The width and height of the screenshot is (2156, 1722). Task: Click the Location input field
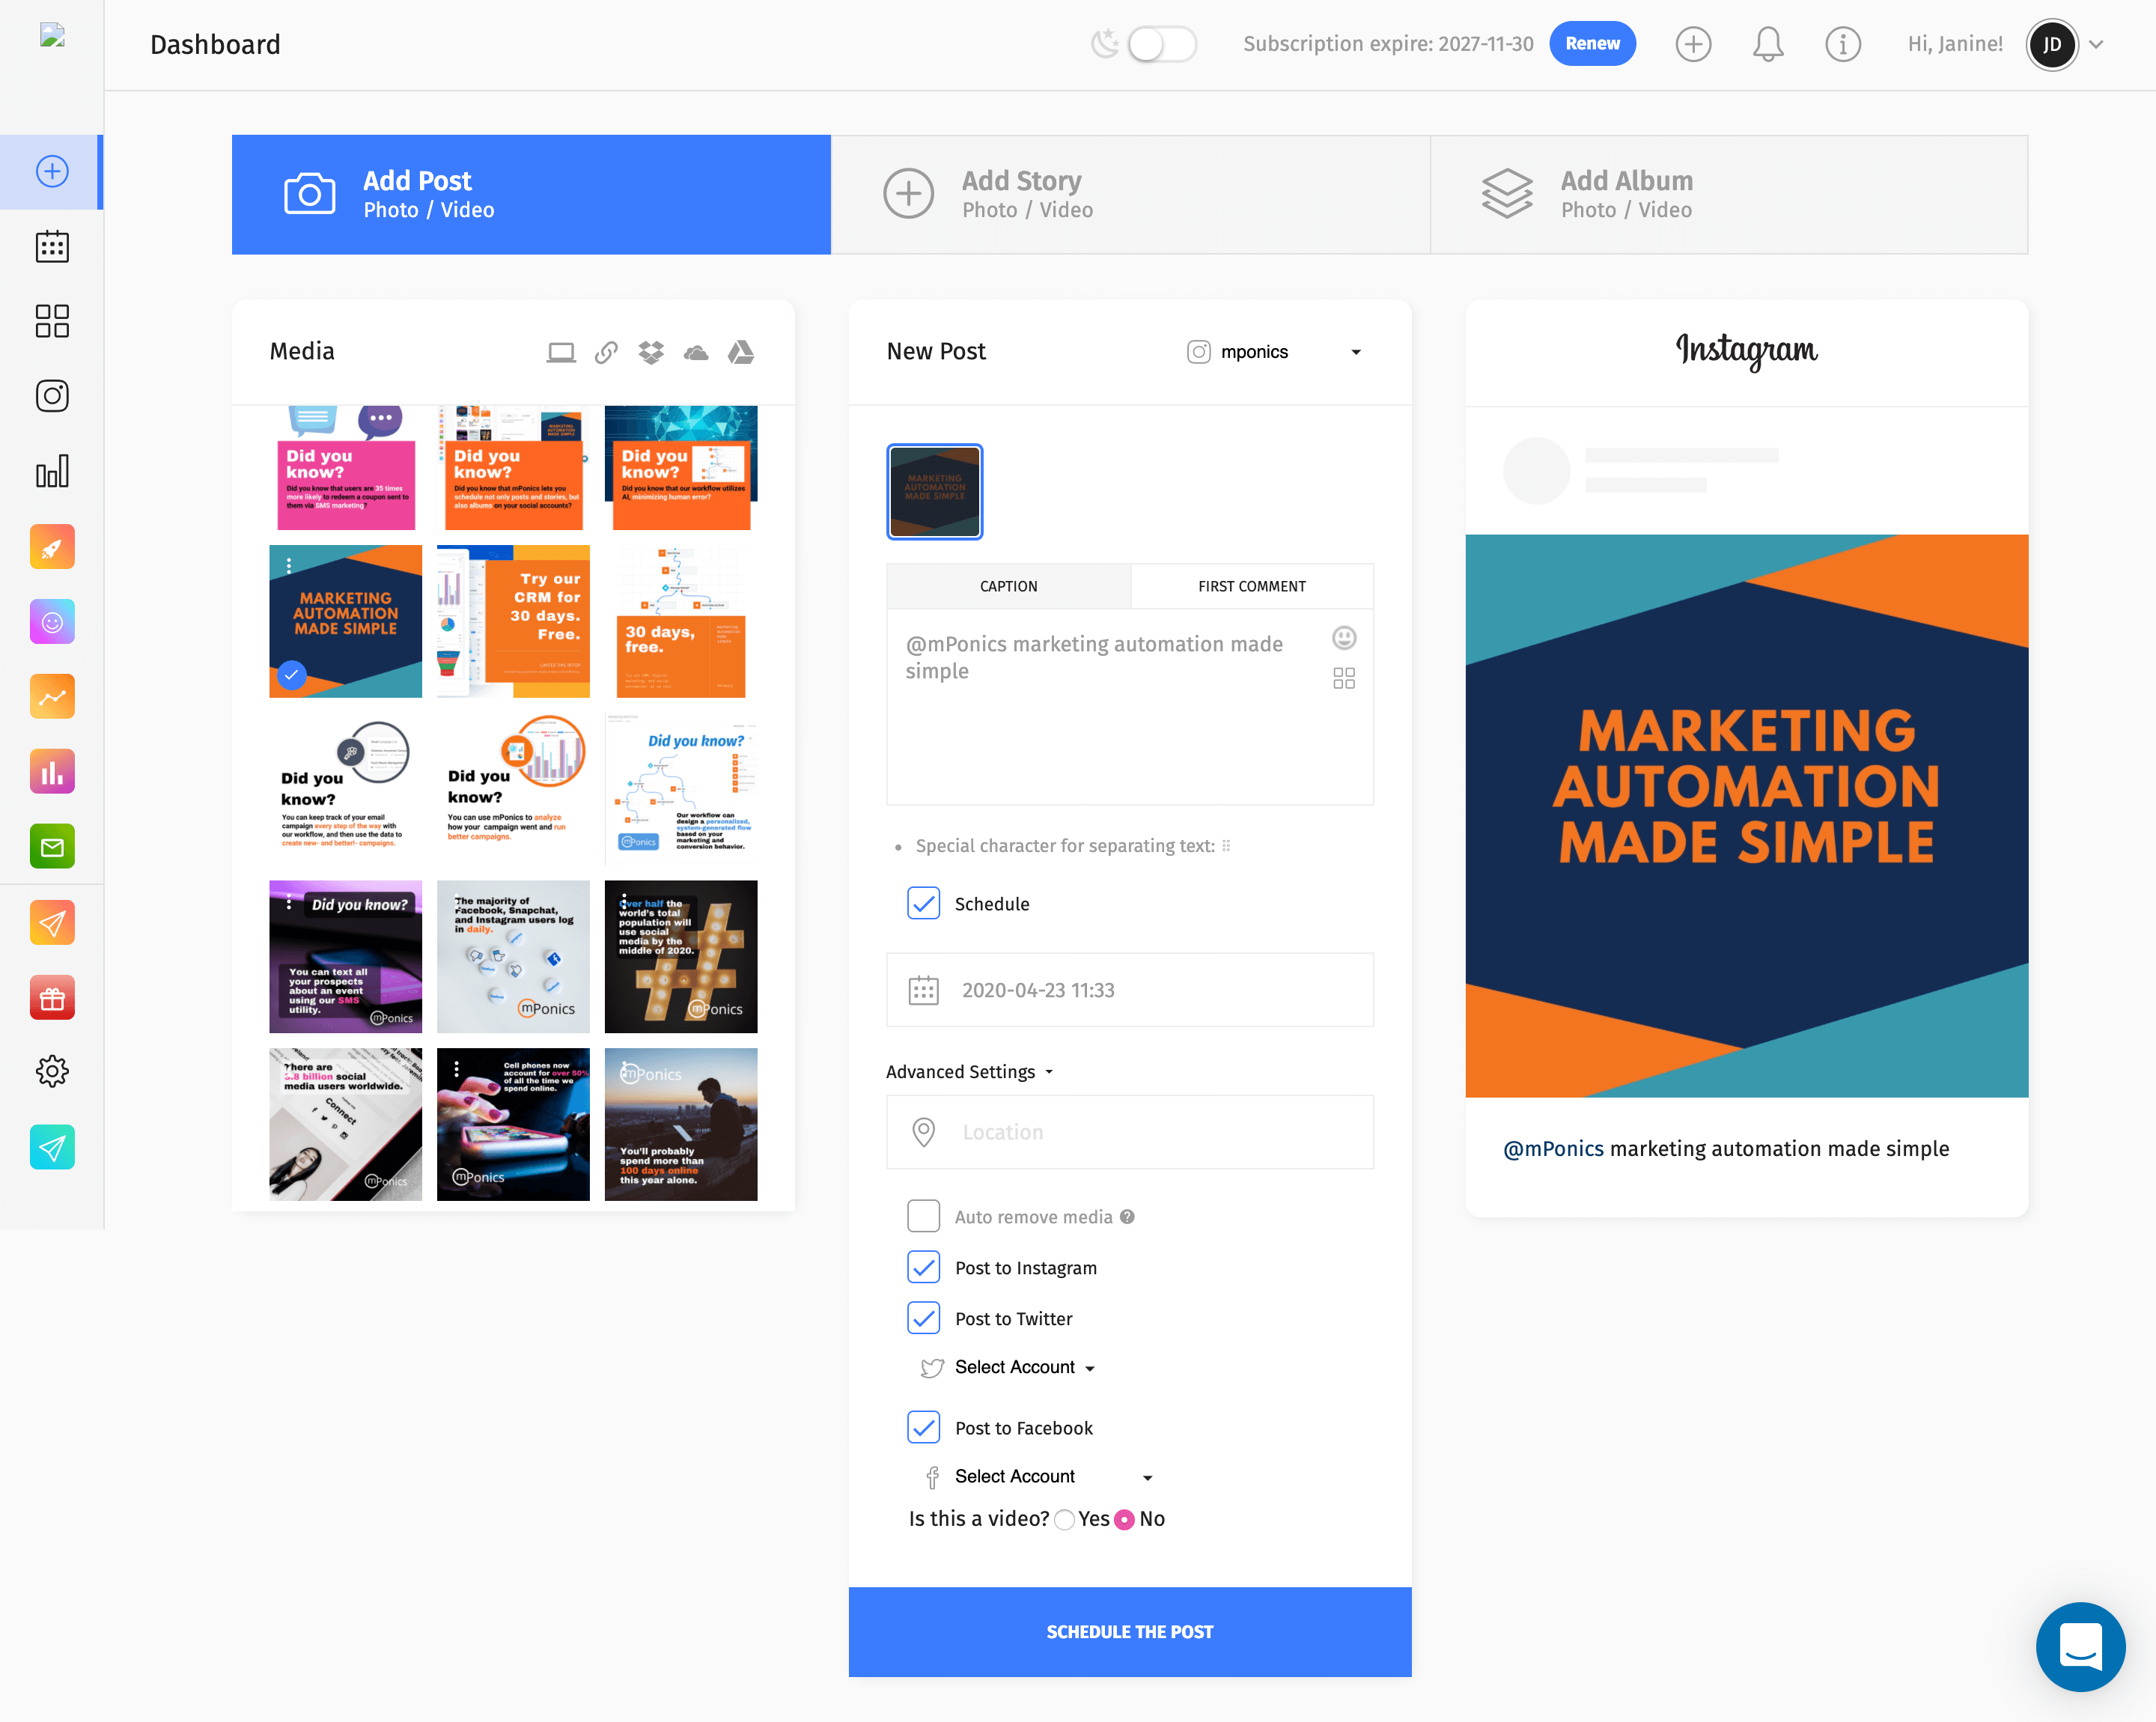tap(1130, 1132)
